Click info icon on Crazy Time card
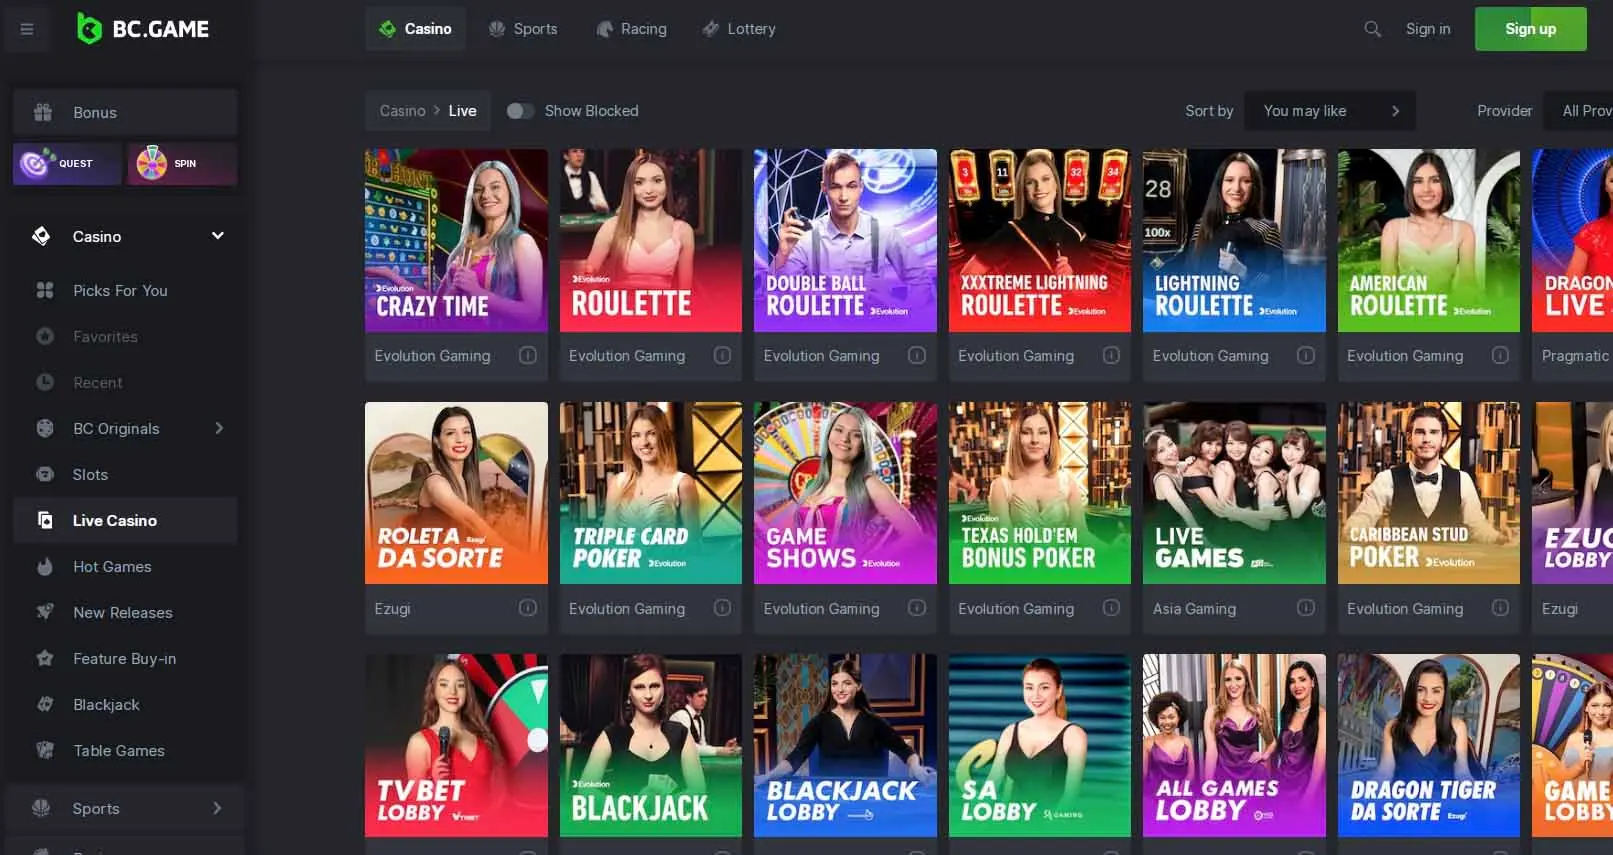Image resolution: width=1613 pixels, height=855 pixels. tap(528, 355)
